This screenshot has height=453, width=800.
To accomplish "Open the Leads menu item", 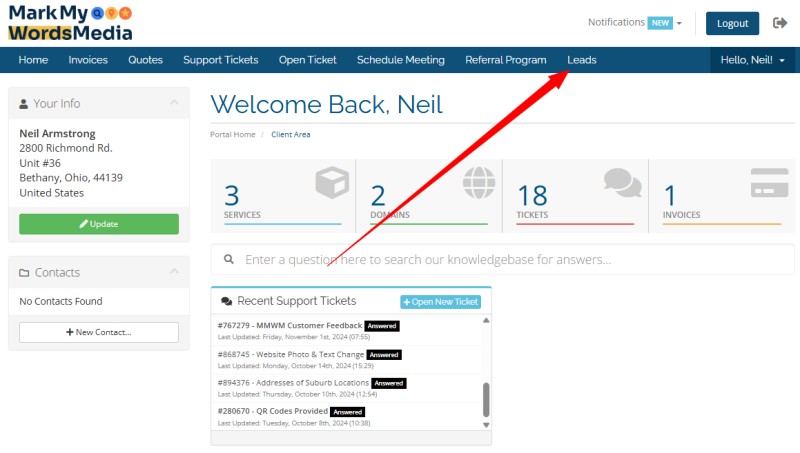I will pyautogui.click(x=582, y=60).
